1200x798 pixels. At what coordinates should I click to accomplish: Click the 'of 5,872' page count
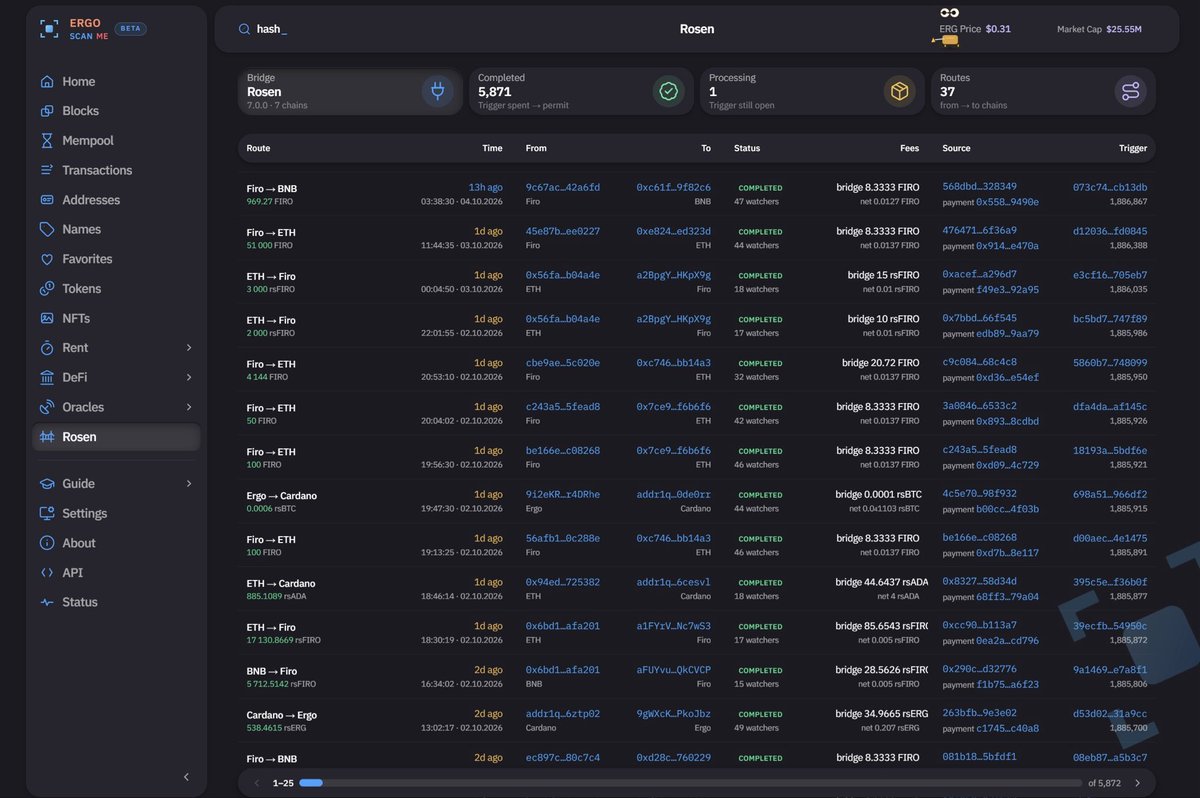pos(1104,783)
